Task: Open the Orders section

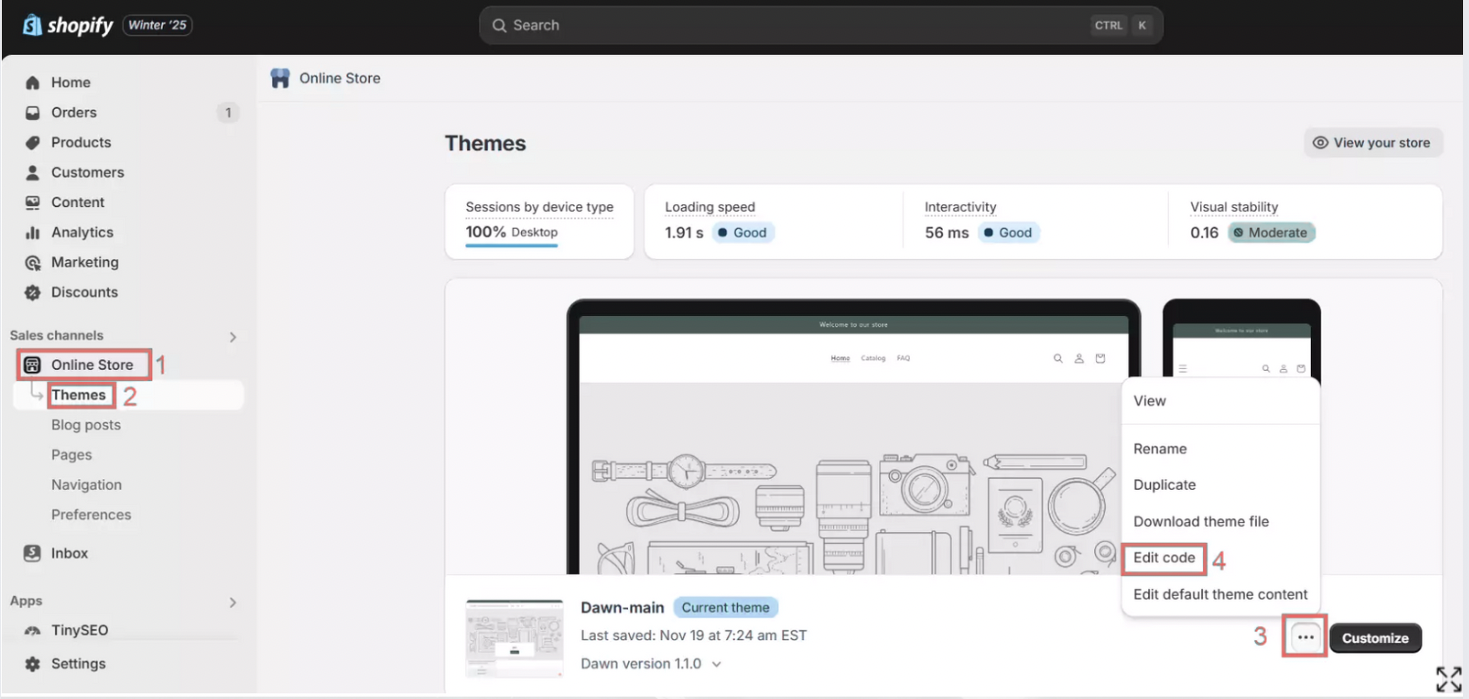Action: coord(74,112)
